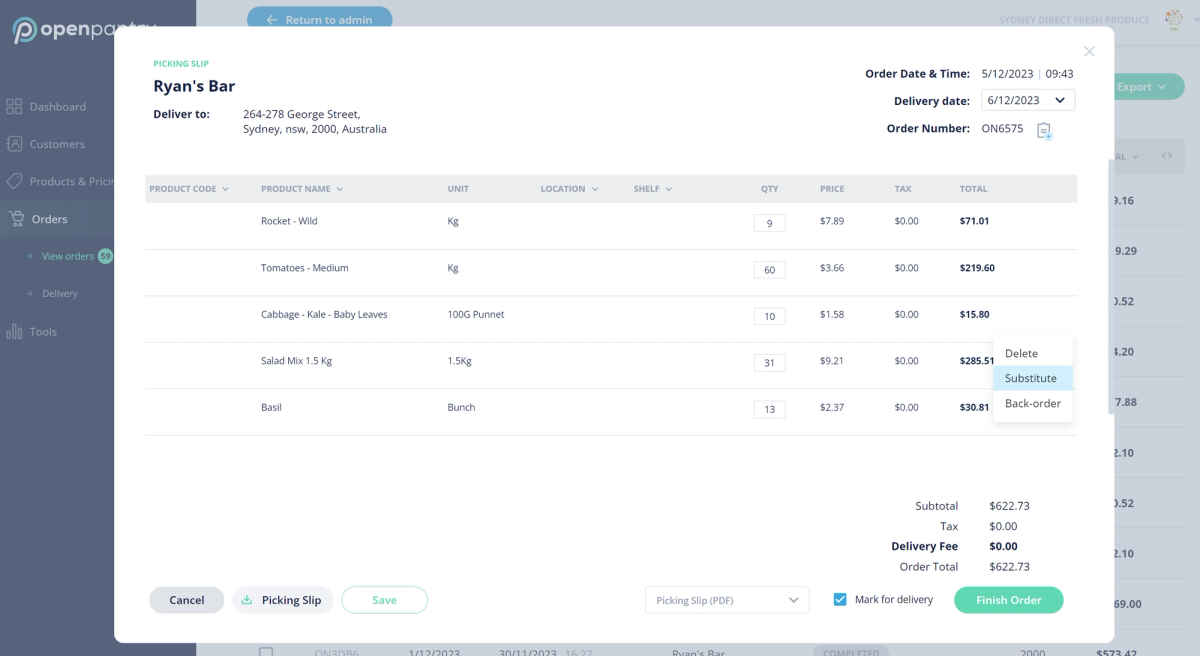Viewport: 1200px width, 656px height.
Task: Open Delivery in sidebar
Action: point(60,294)
